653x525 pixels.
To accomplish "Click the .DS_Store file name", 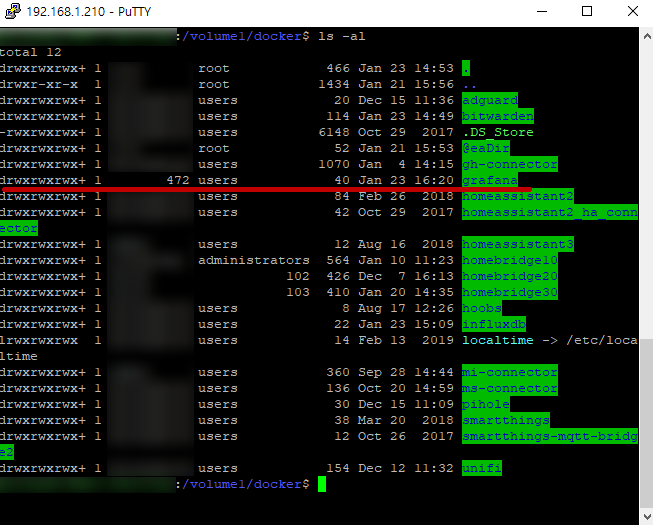I will coord(498,132).
